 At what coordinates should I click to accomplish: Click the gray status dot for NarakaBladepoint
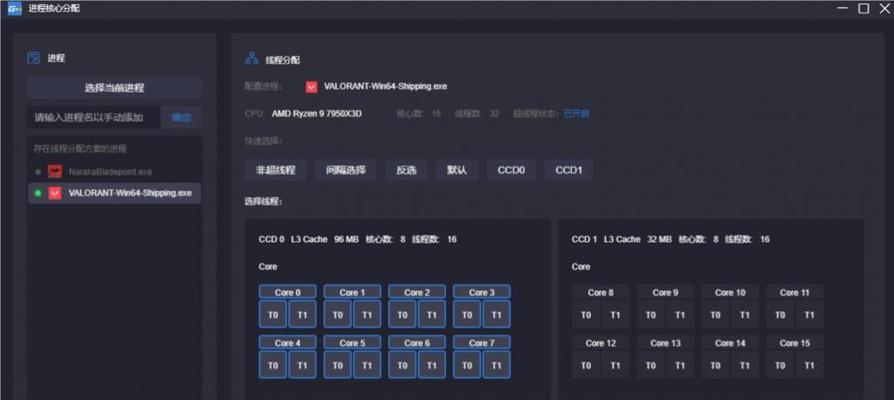38,172
